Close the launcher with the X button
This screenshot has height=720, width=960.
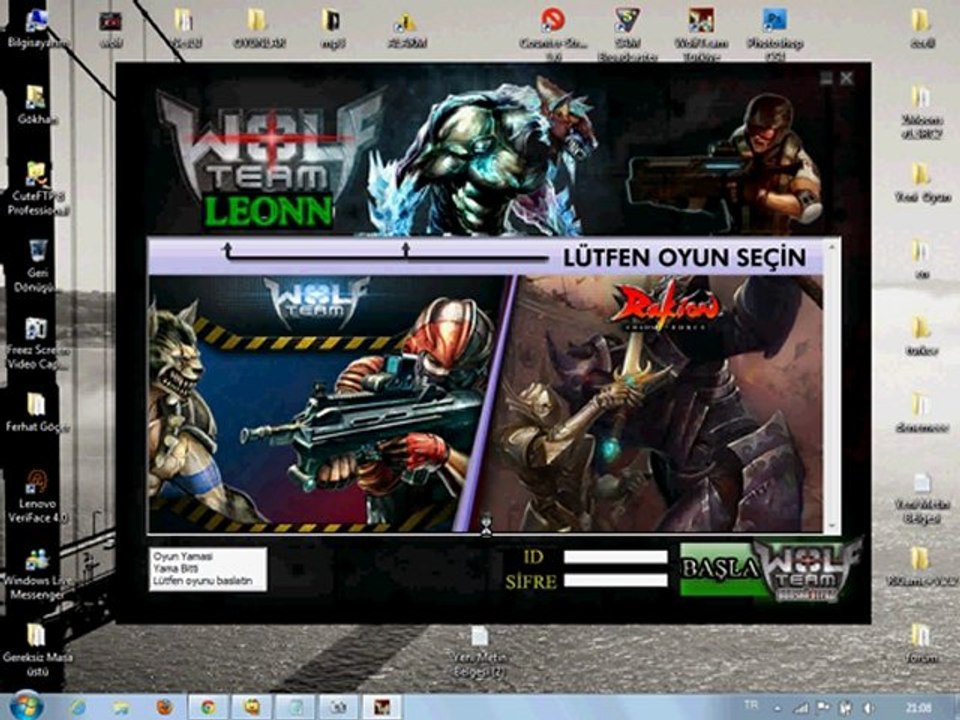point(847,78)
